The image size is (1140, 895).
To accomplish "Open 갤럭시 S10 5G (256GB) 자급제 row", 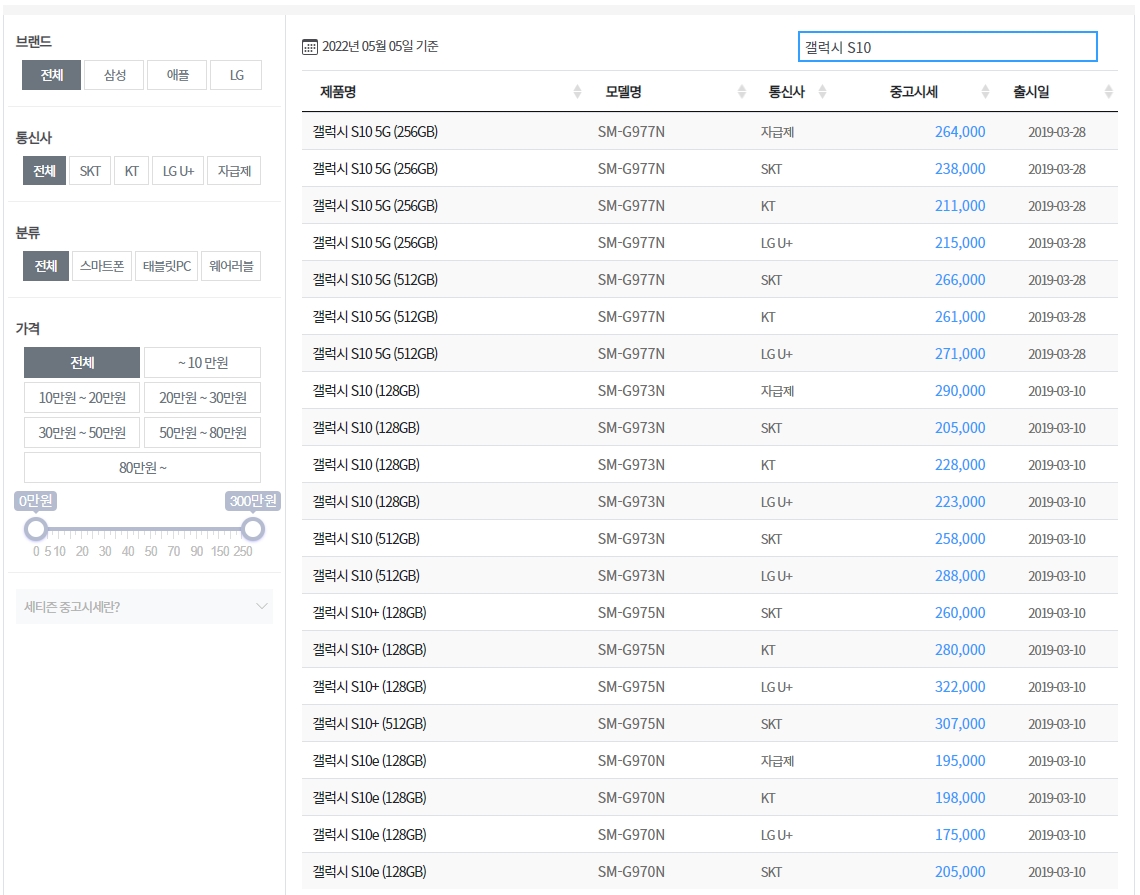I will (x=710, y=132).
